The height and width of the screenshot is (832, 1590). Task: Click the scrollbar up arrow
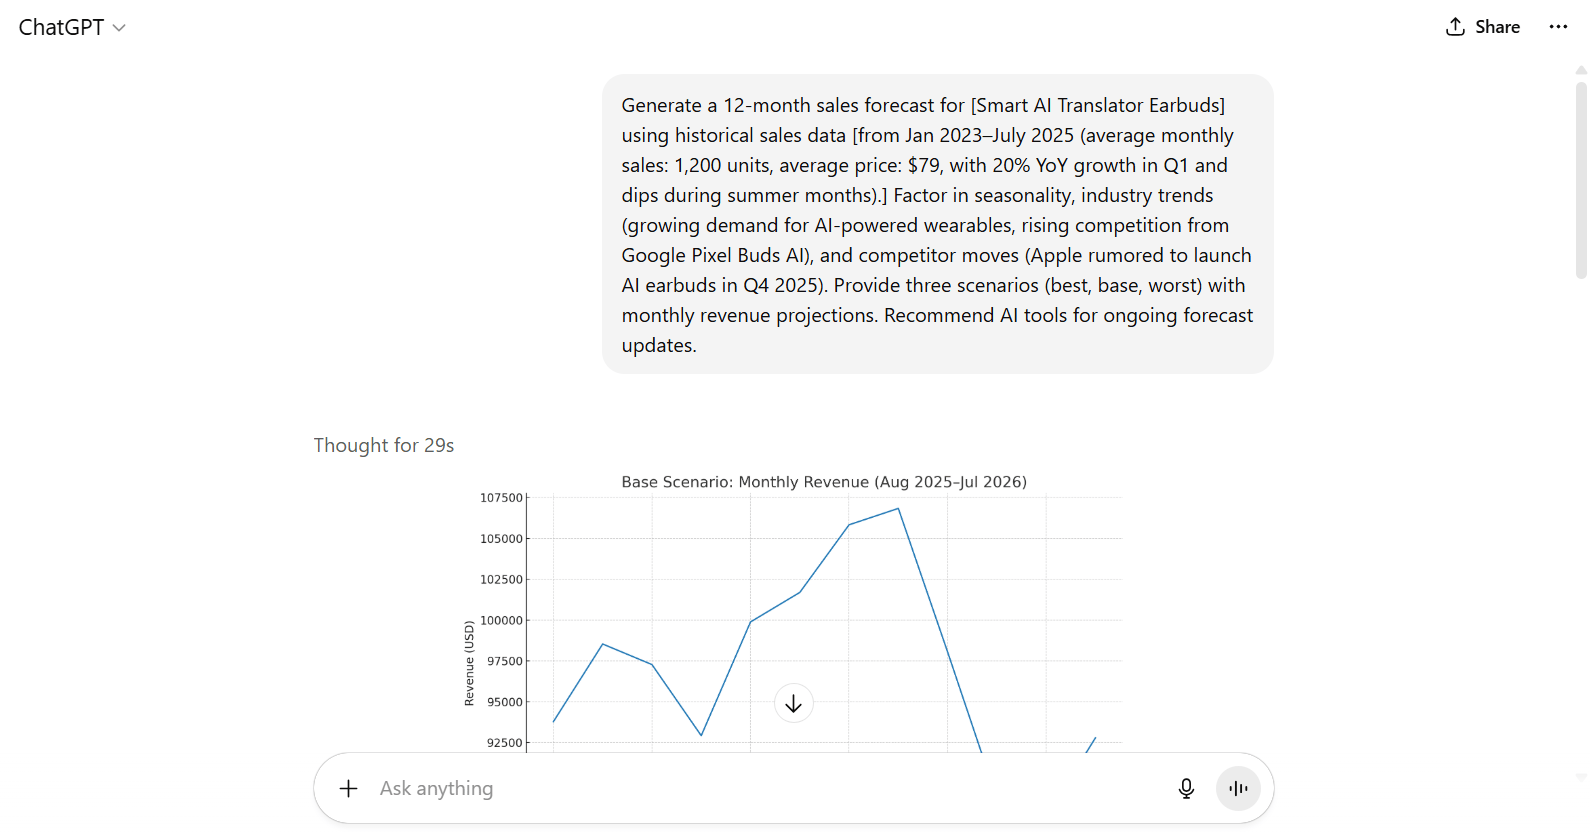pos(1581,71)
